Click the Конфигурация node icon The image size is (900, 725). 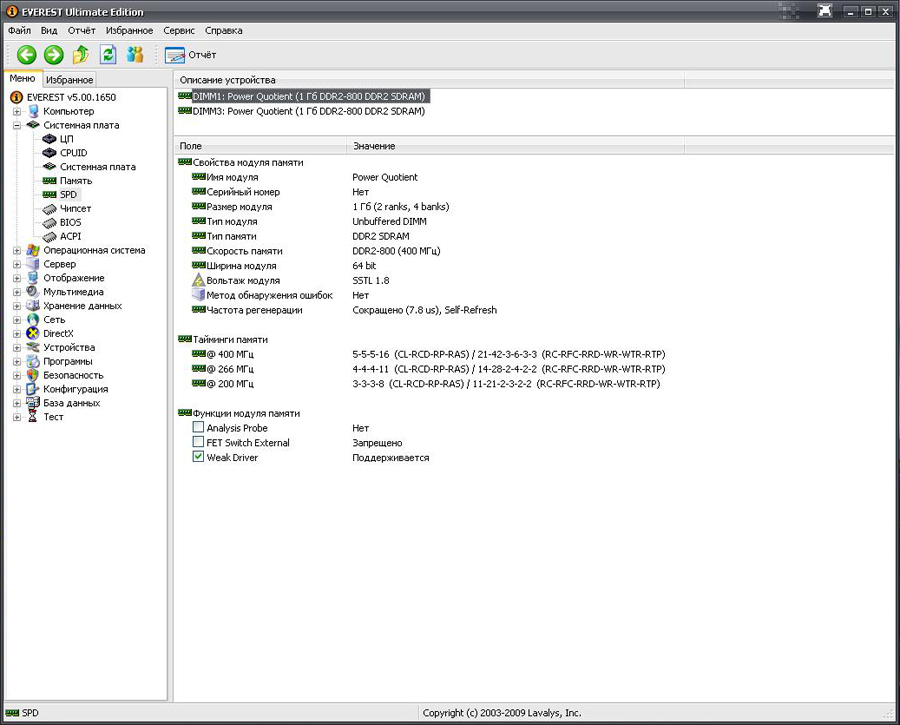pyautogui.click(x=33, y=389)
